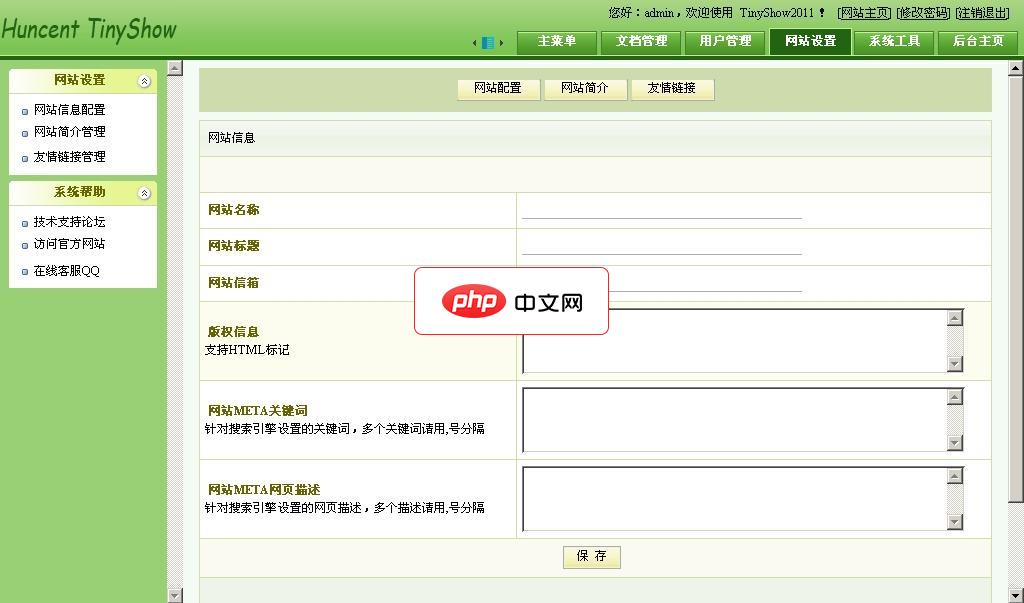Click META网页描述 text area scroll-down arrow
Image resolution: width=1024 pixels, height=603 pixels.
coord(955,522)
